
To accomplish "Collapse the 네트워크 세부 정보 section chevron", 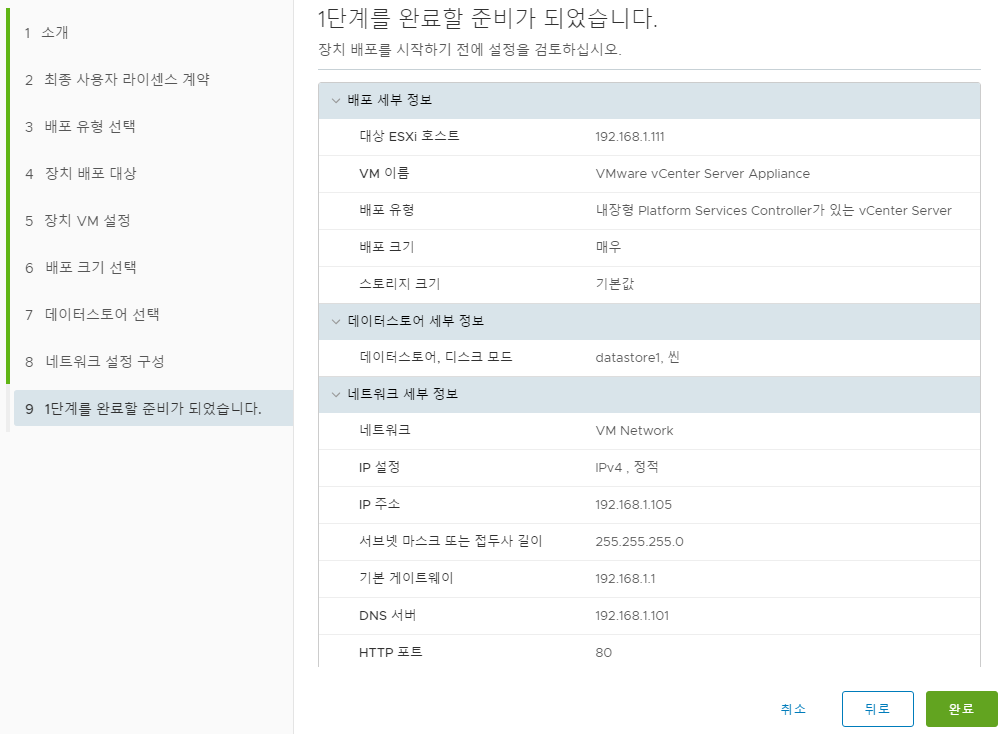I will [335, 394].
